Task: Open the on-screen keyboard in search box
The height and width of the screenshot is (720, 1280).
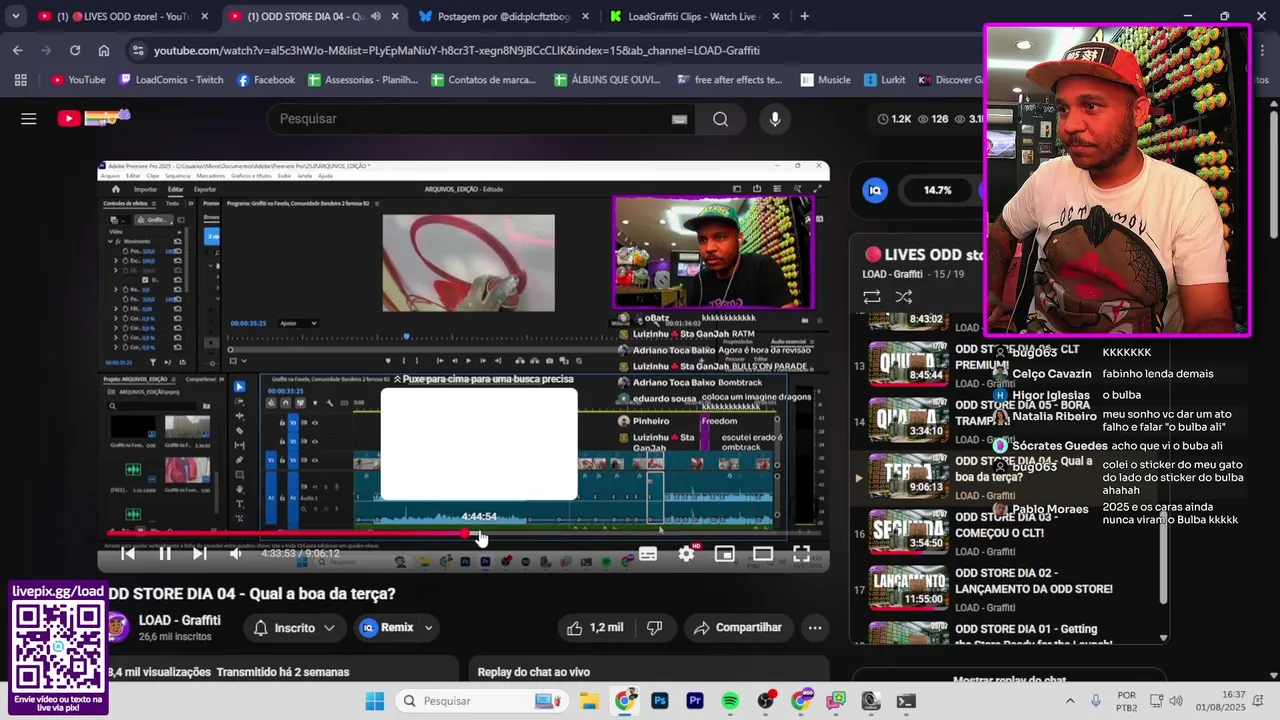Action: (x=679, y=119)
